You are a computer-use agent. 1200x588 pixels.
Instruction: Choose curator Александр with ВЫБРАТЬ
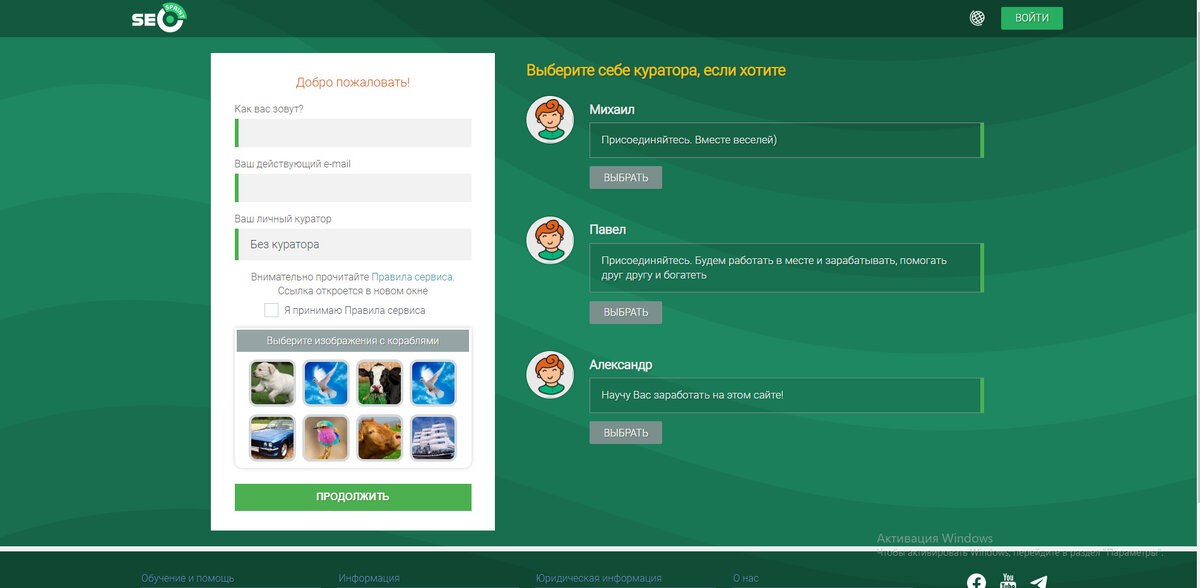[x=626, y=433]
